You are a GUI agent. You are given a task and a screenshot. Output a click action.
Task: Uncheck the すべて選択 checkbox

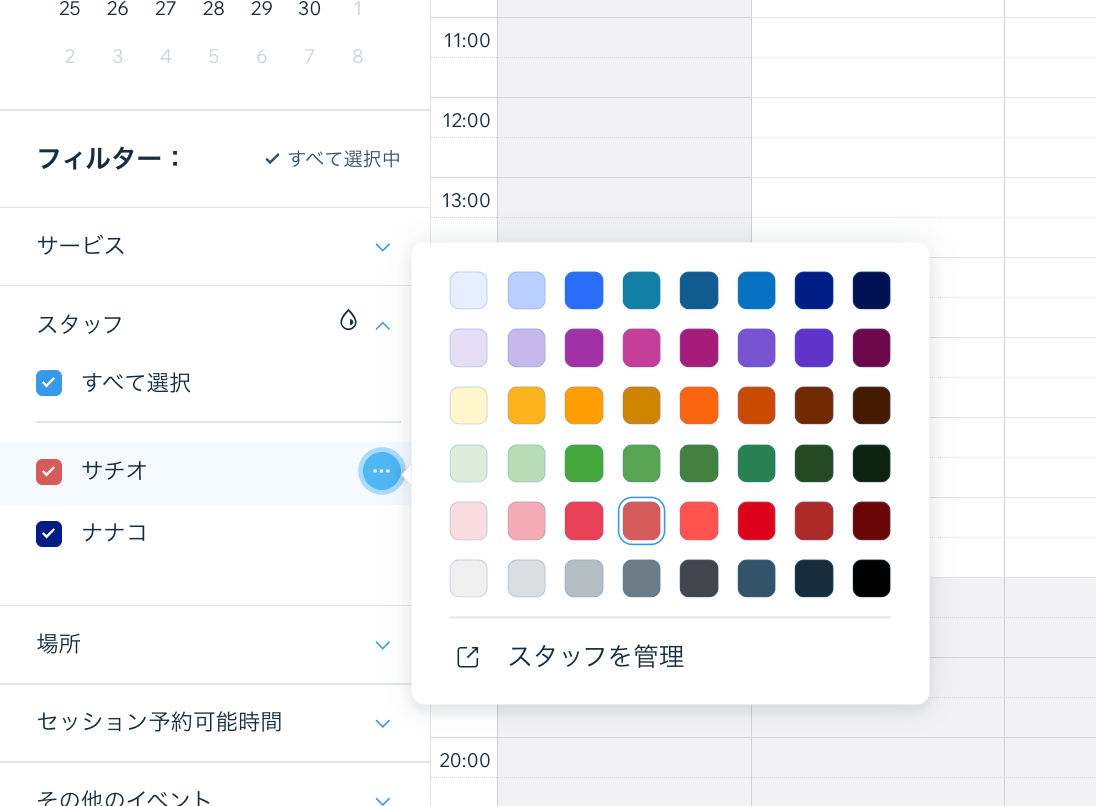[49, 383]
